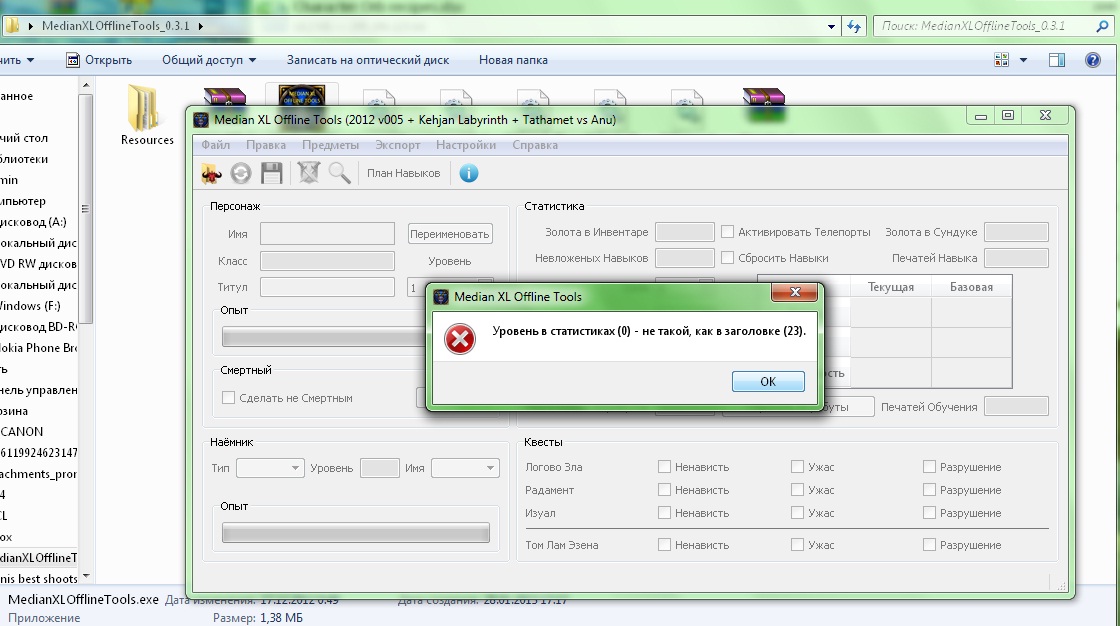Expand the Explorer address bar history dropdown
Screen dimensions: 1120x626
[x=831, y=26]
